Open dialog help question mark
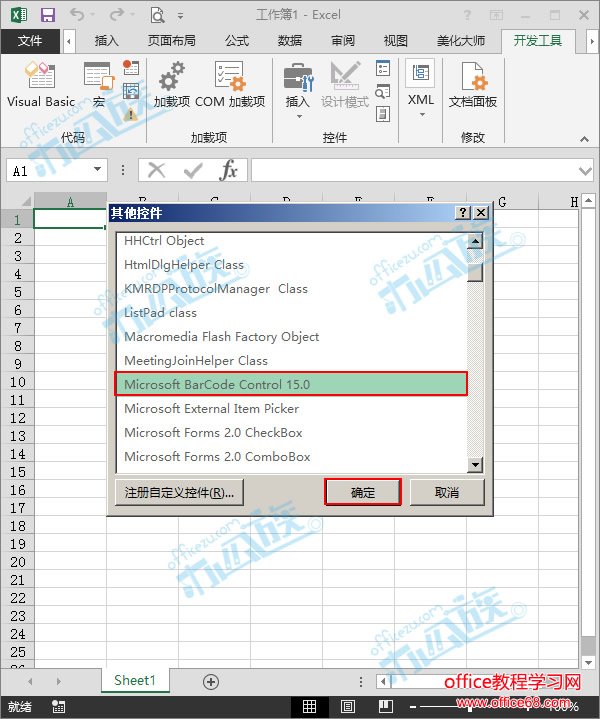This screenshot has width=600, height=719. pos(463,212)
